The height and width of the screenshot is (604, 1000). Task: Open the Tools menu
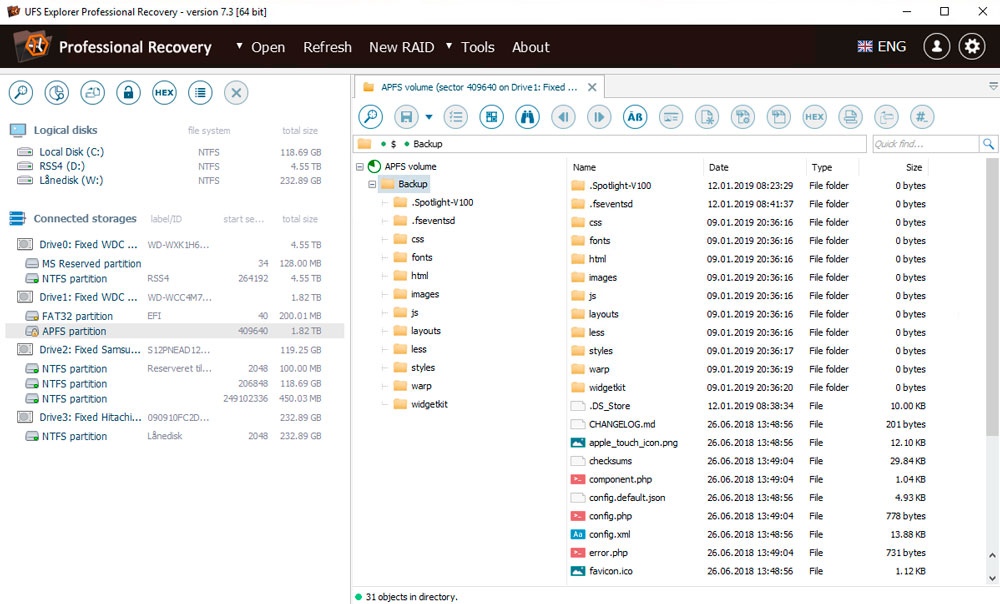coord(477,47)
